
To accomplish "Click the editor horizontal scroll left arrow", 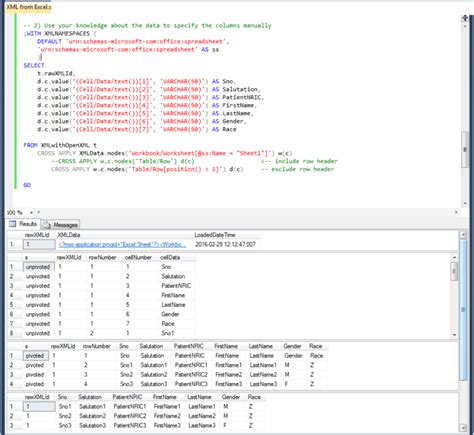I will point(39,212).
